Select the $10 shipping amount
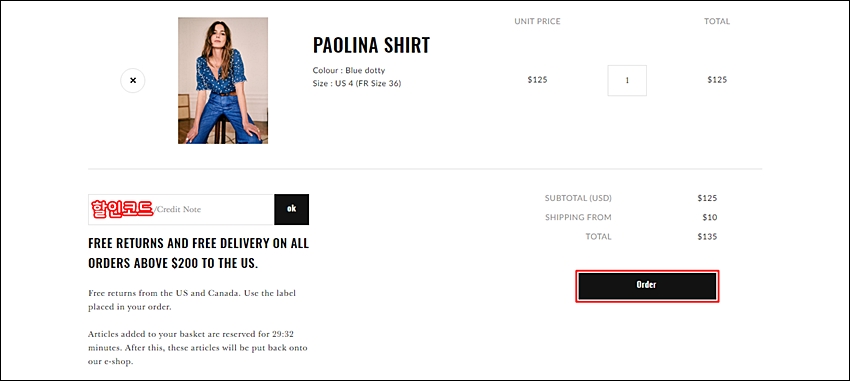This screenshot has width=850, height=381. pos(710,217)
